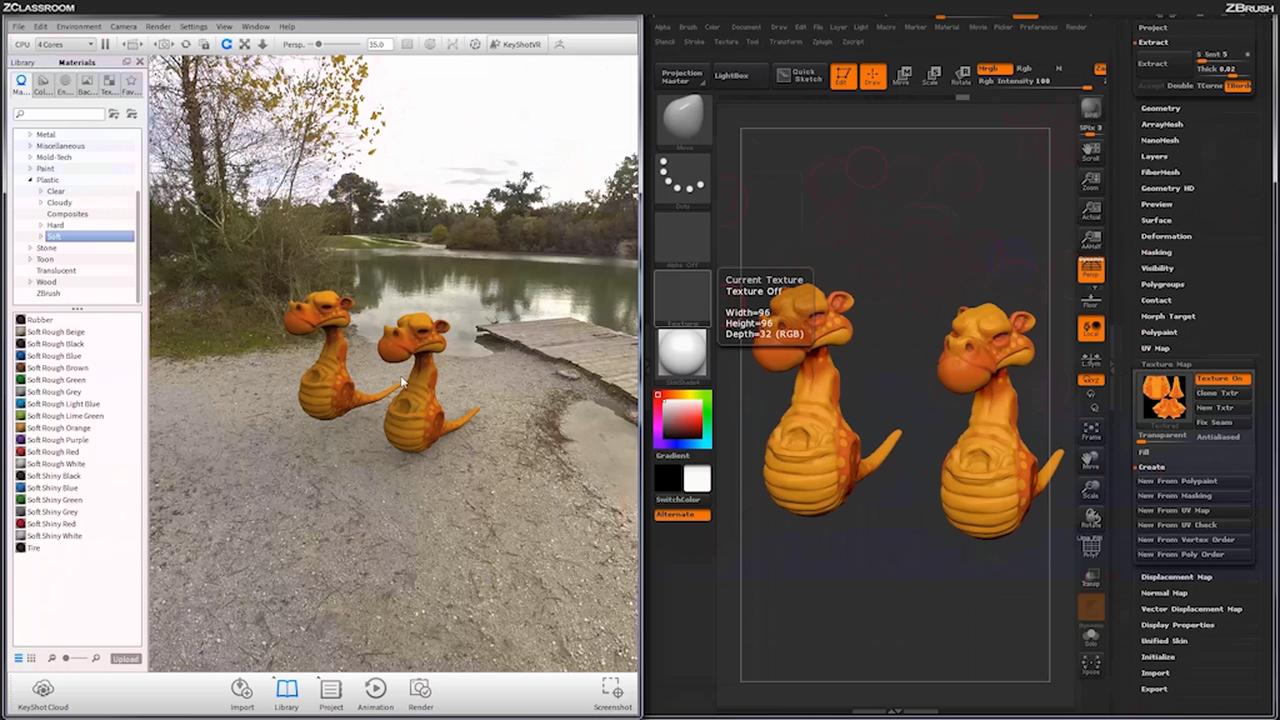Activate ZBrush Edit mode button

click(x=843, y=76)
